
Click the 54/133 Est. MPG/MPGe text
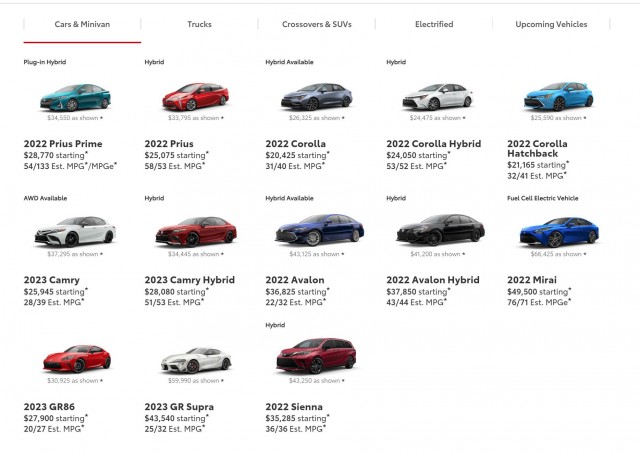pyautogui.click(x=70, y=166)
